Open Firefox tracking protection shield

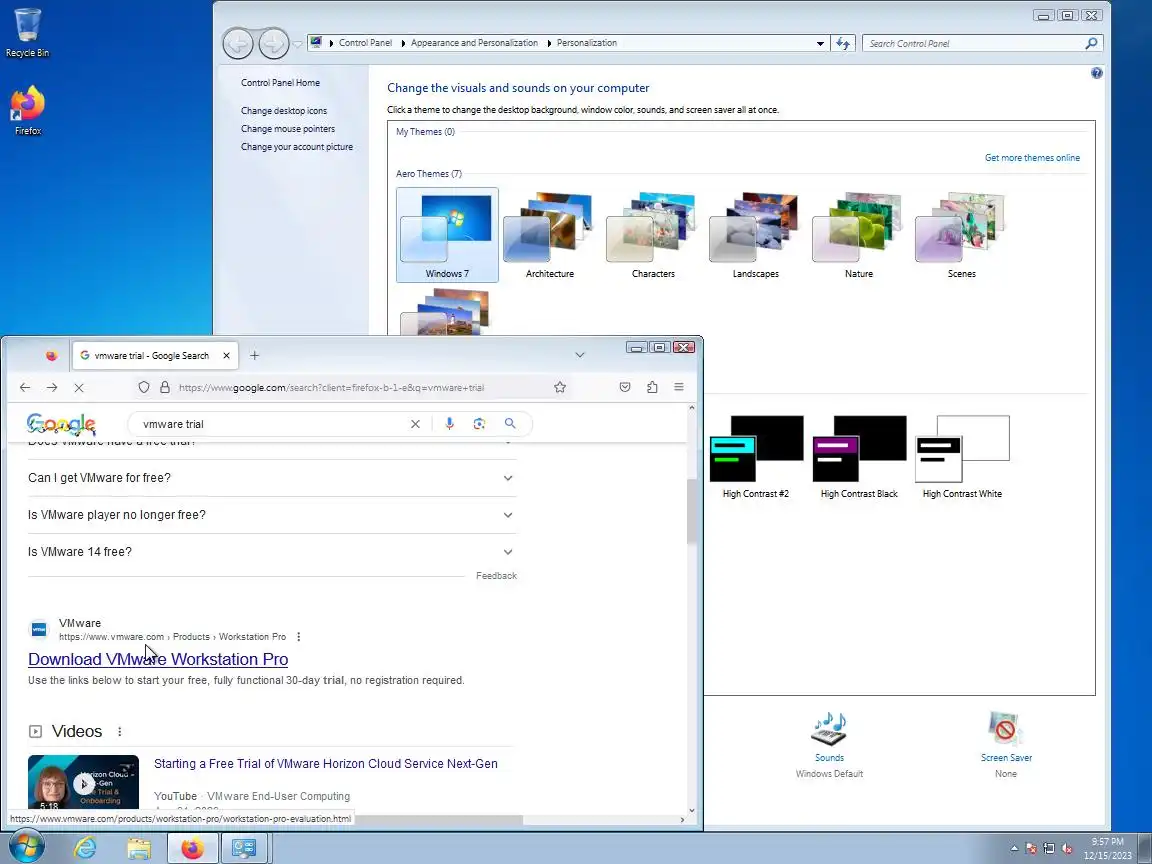[144, 387]
